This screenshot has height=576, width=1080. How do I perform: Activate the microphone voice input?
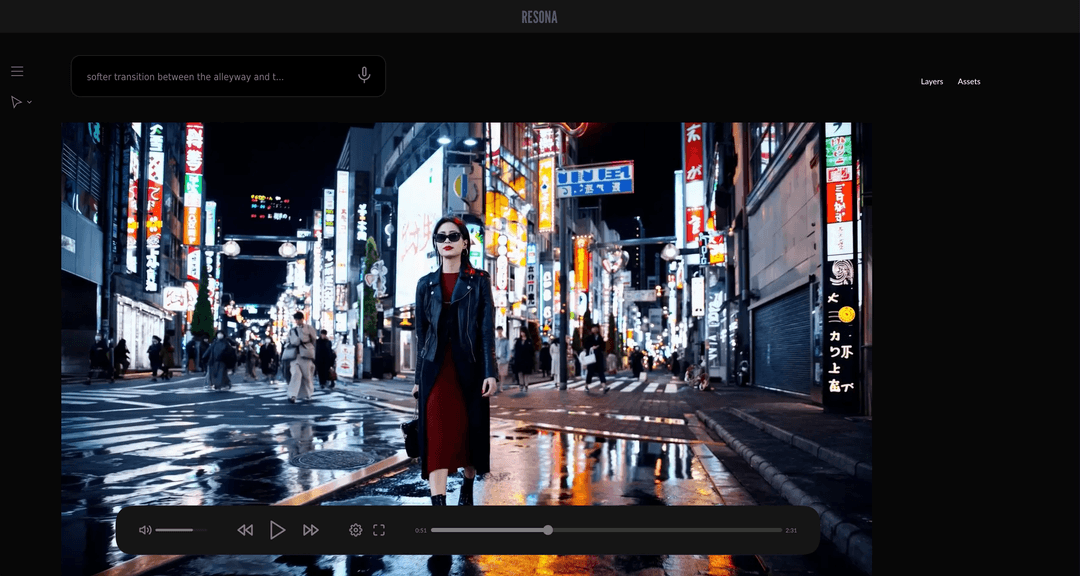pos(364,75)
